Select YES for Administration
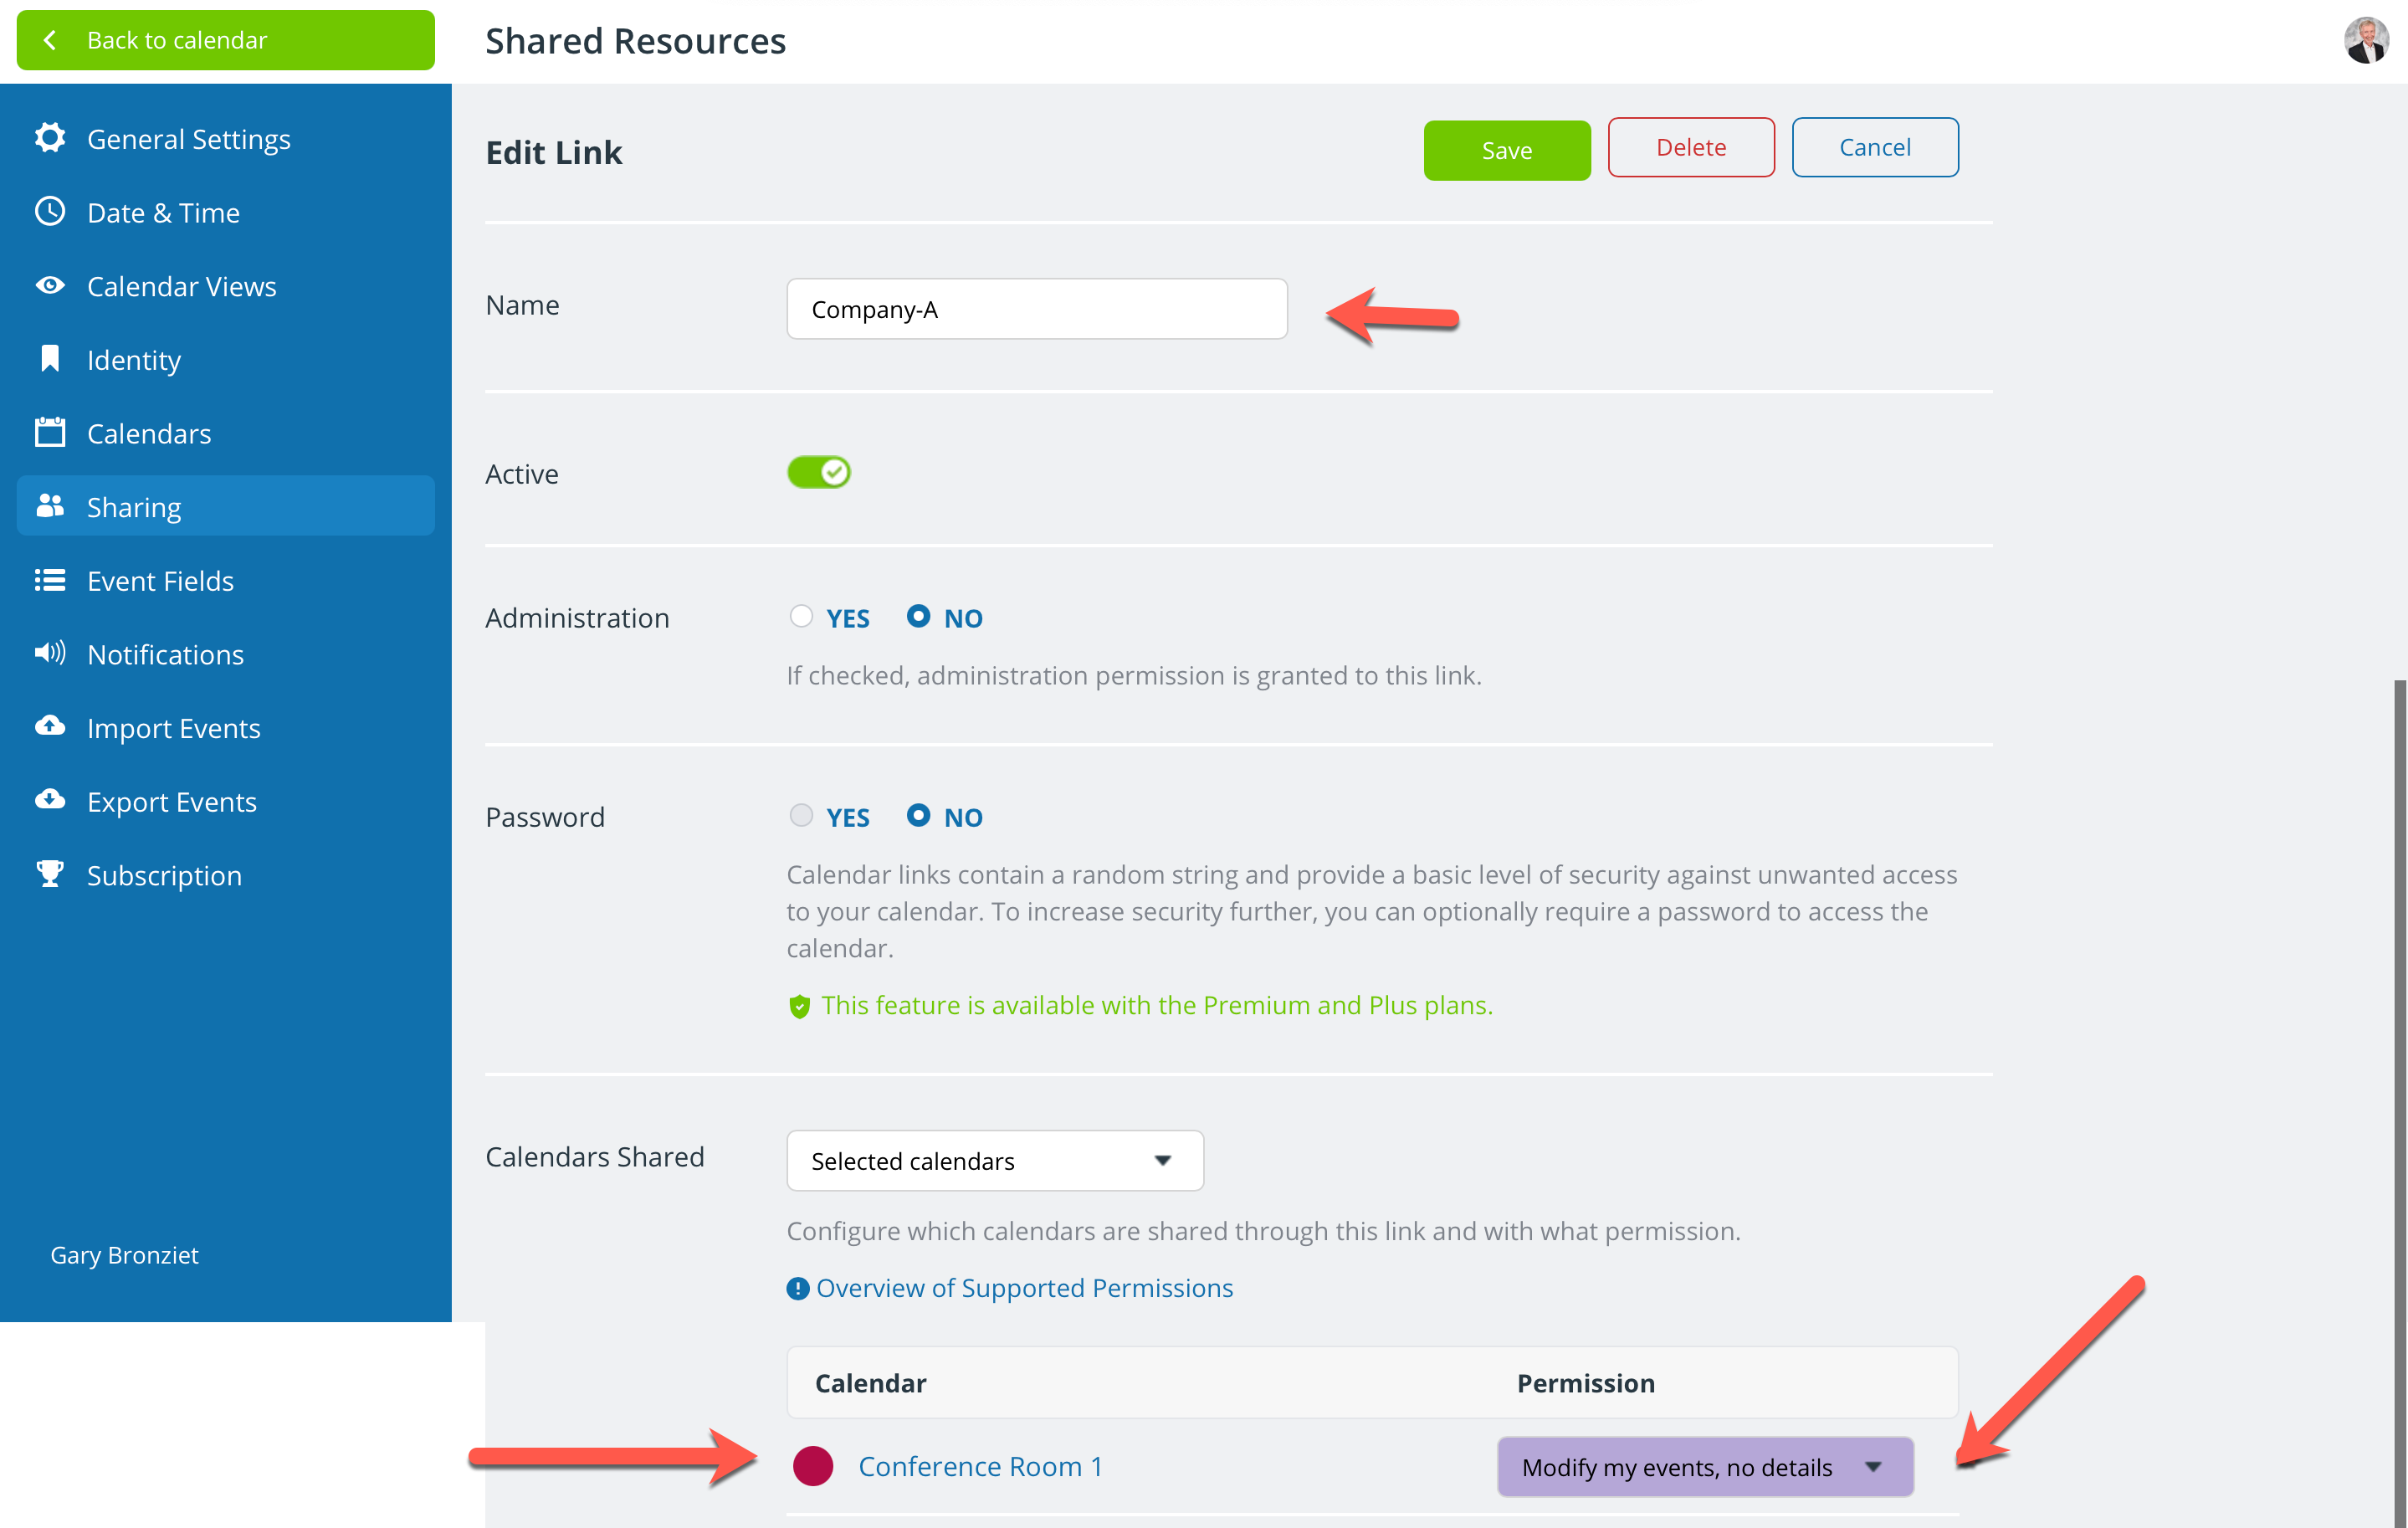 coord(801,617)
